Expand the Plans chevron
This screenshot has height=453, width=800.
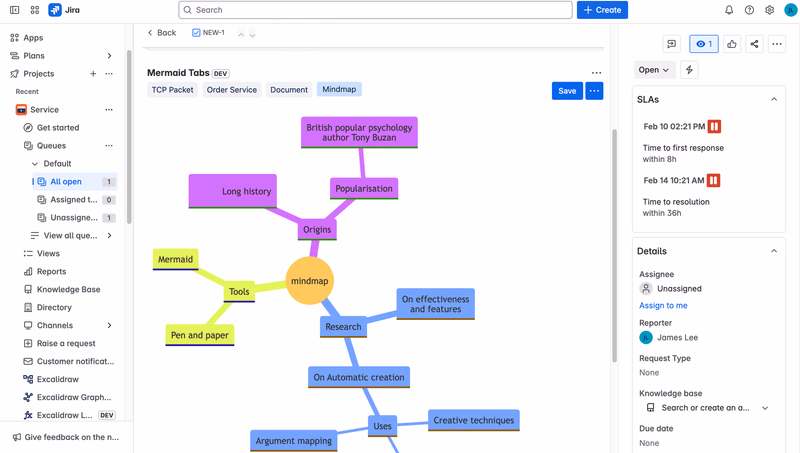109,56
